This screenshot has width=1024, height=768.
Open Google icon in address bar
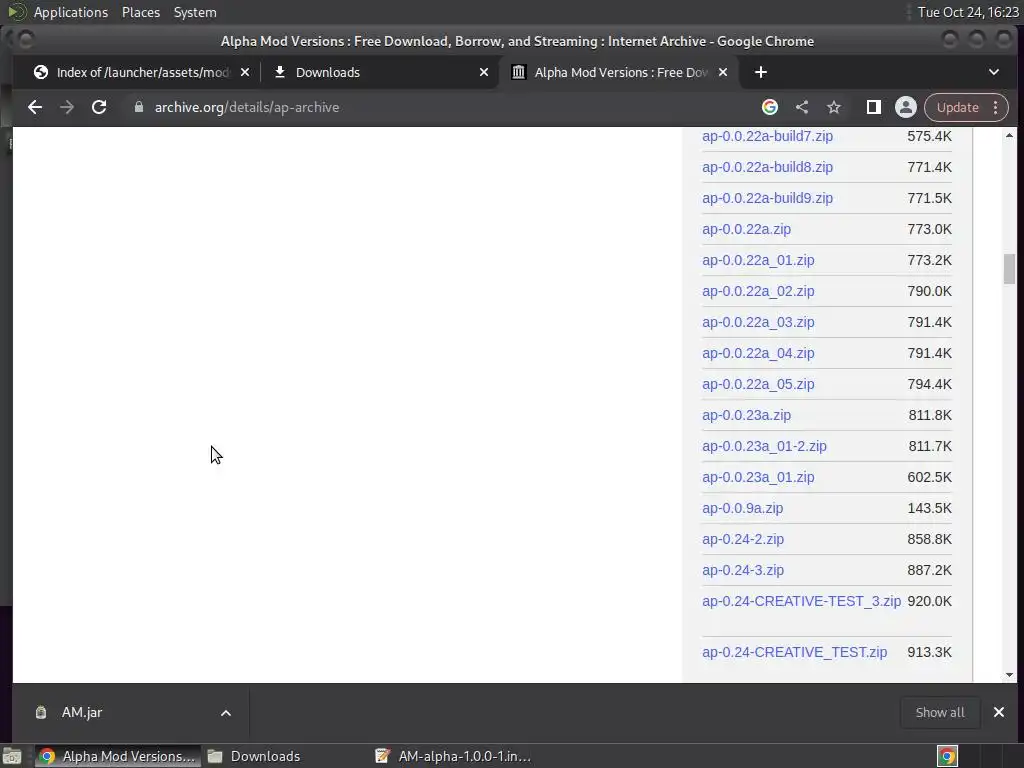pos(770,107)
